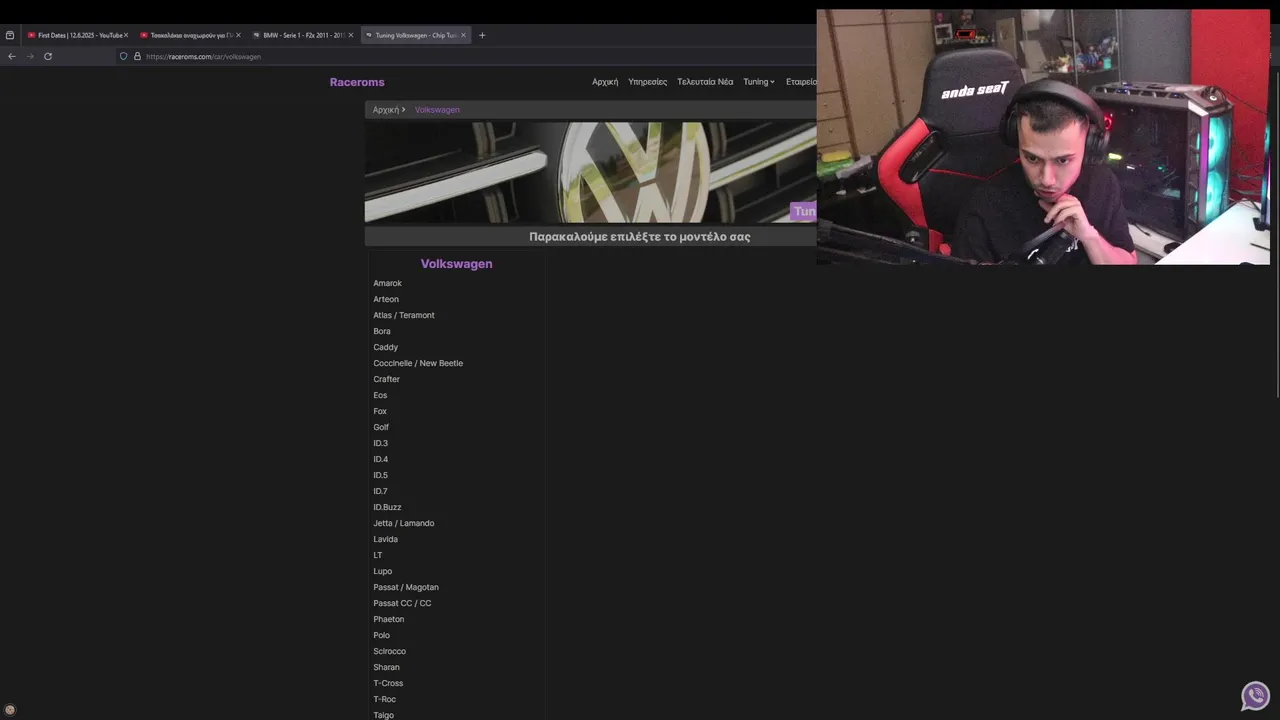Select the ID.4 model
This screenshot has height=720, width=1280.
(380, 459)
